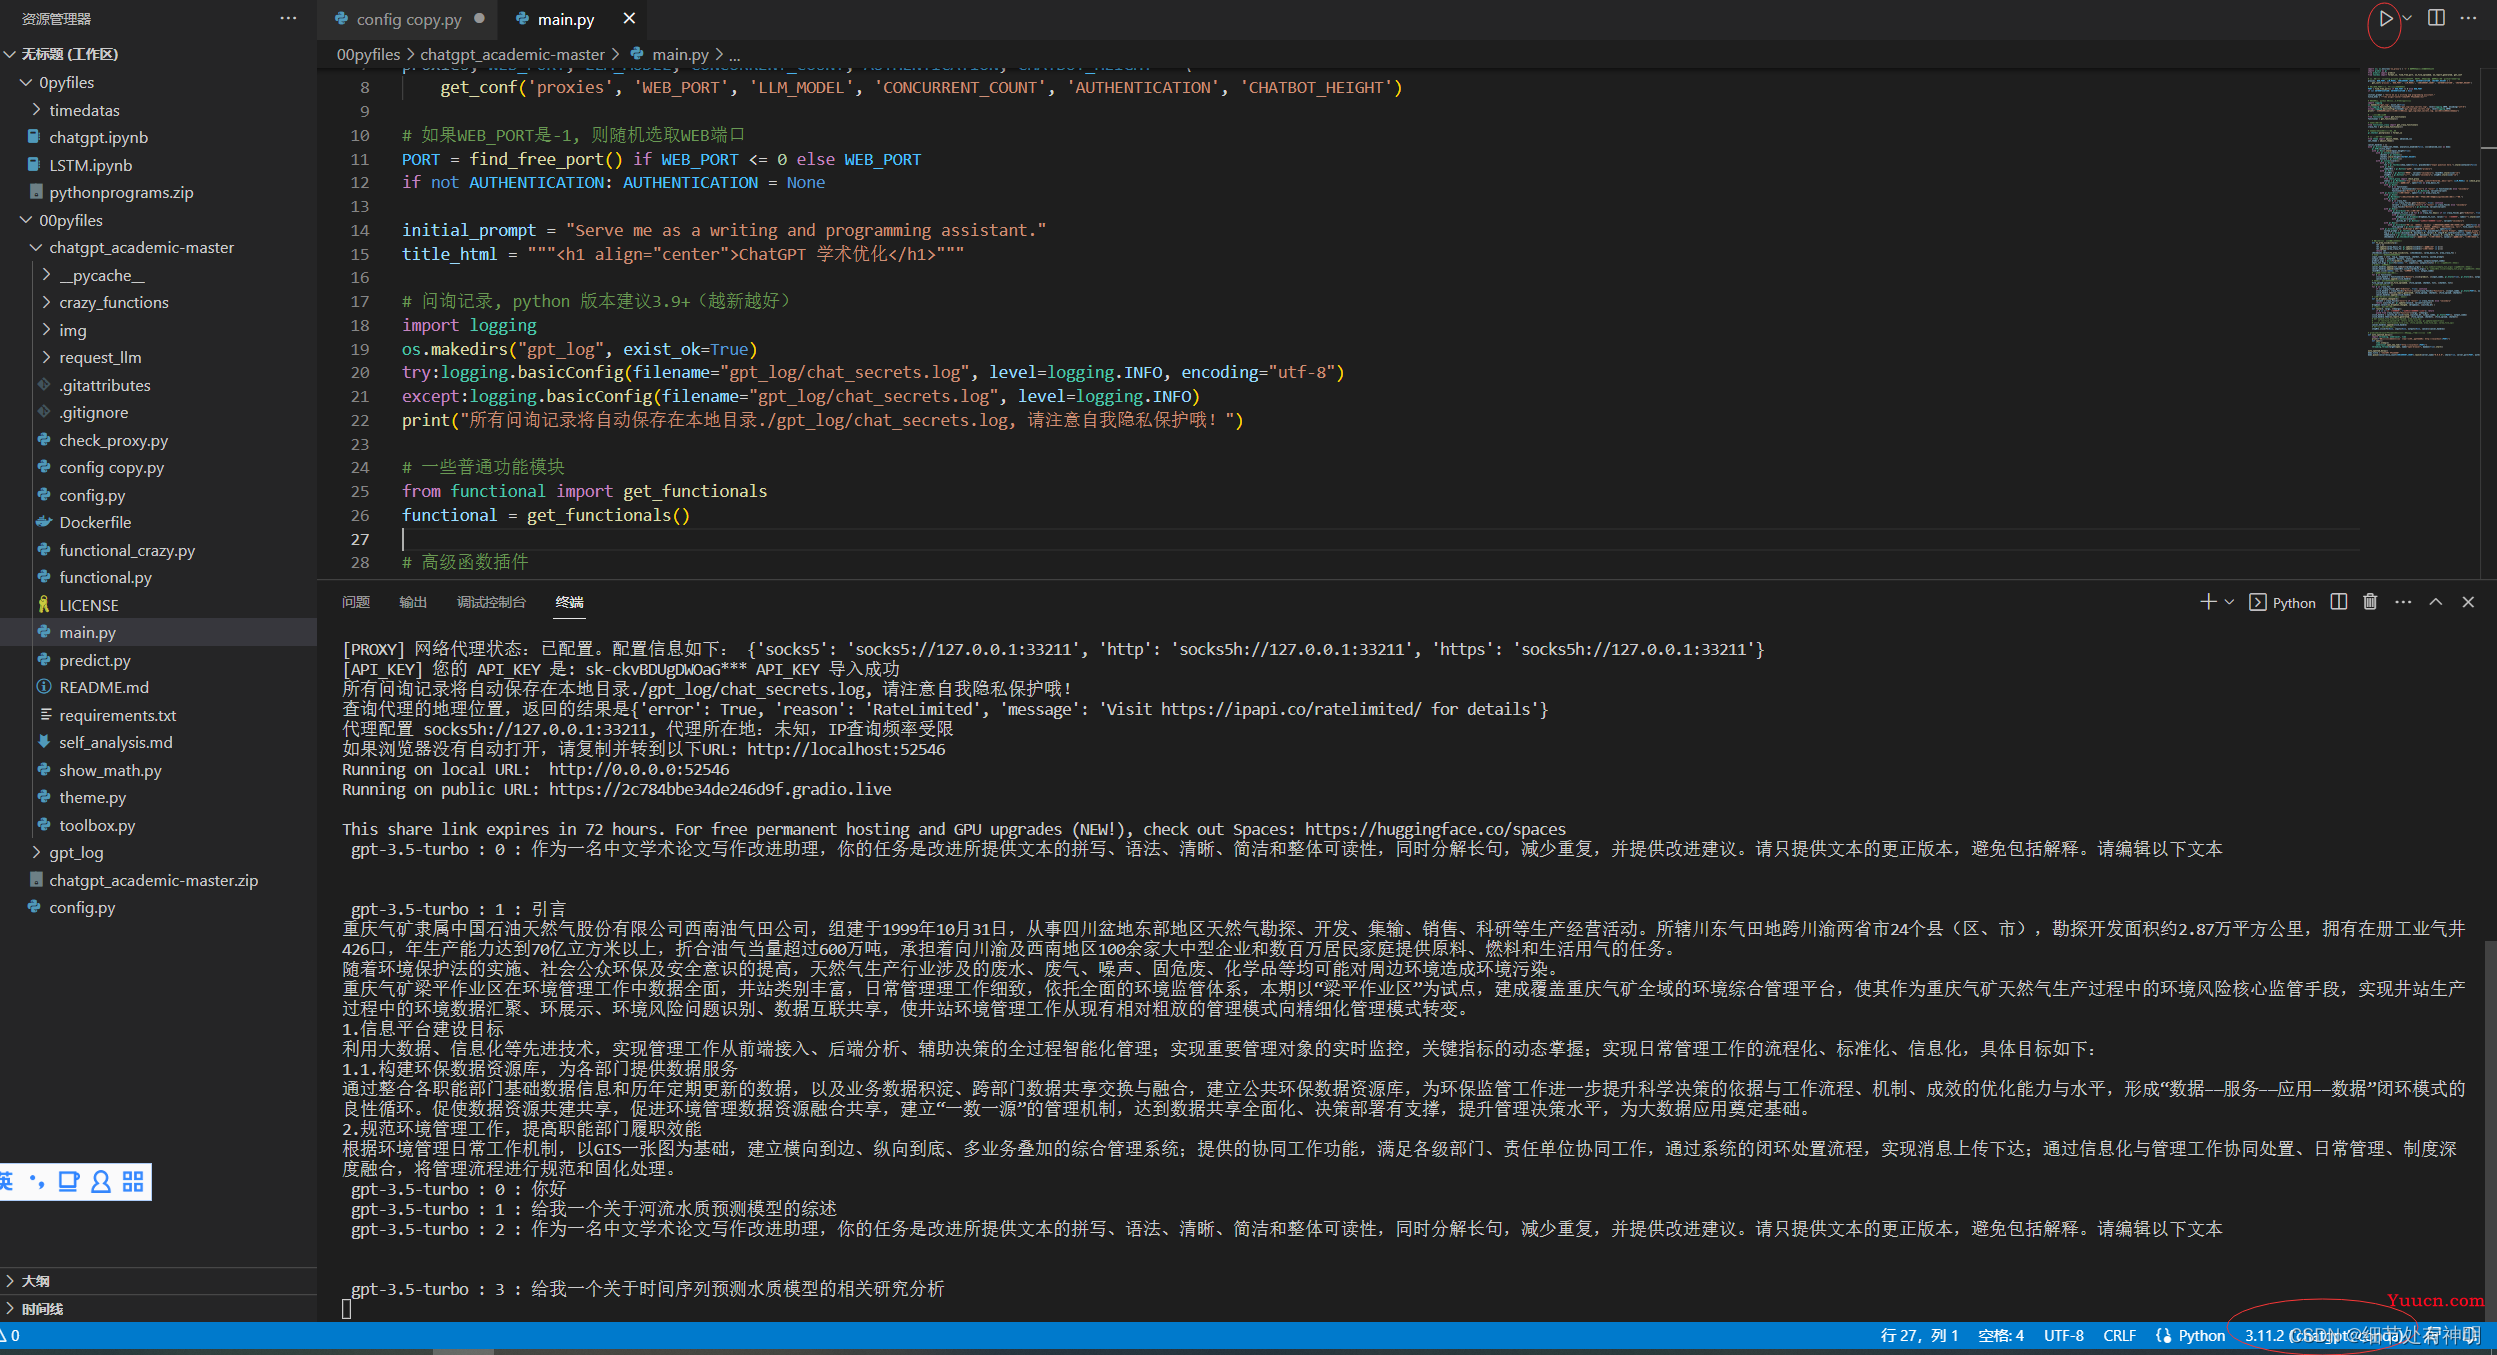The width and height of the screenshot is (2497, 1355).
Task: Open run options dropdown beside play button
Action: click(2407, 18)
